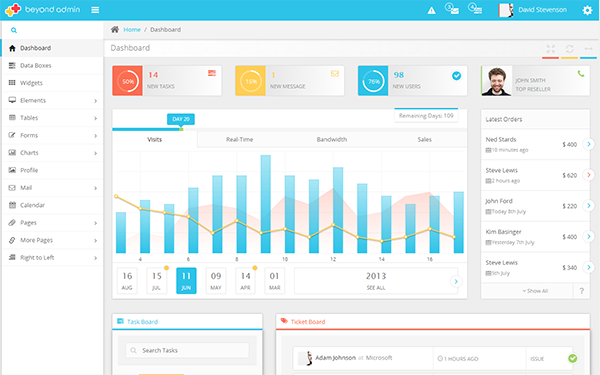Open the Ned Stards order arrow

click(589, 144)
